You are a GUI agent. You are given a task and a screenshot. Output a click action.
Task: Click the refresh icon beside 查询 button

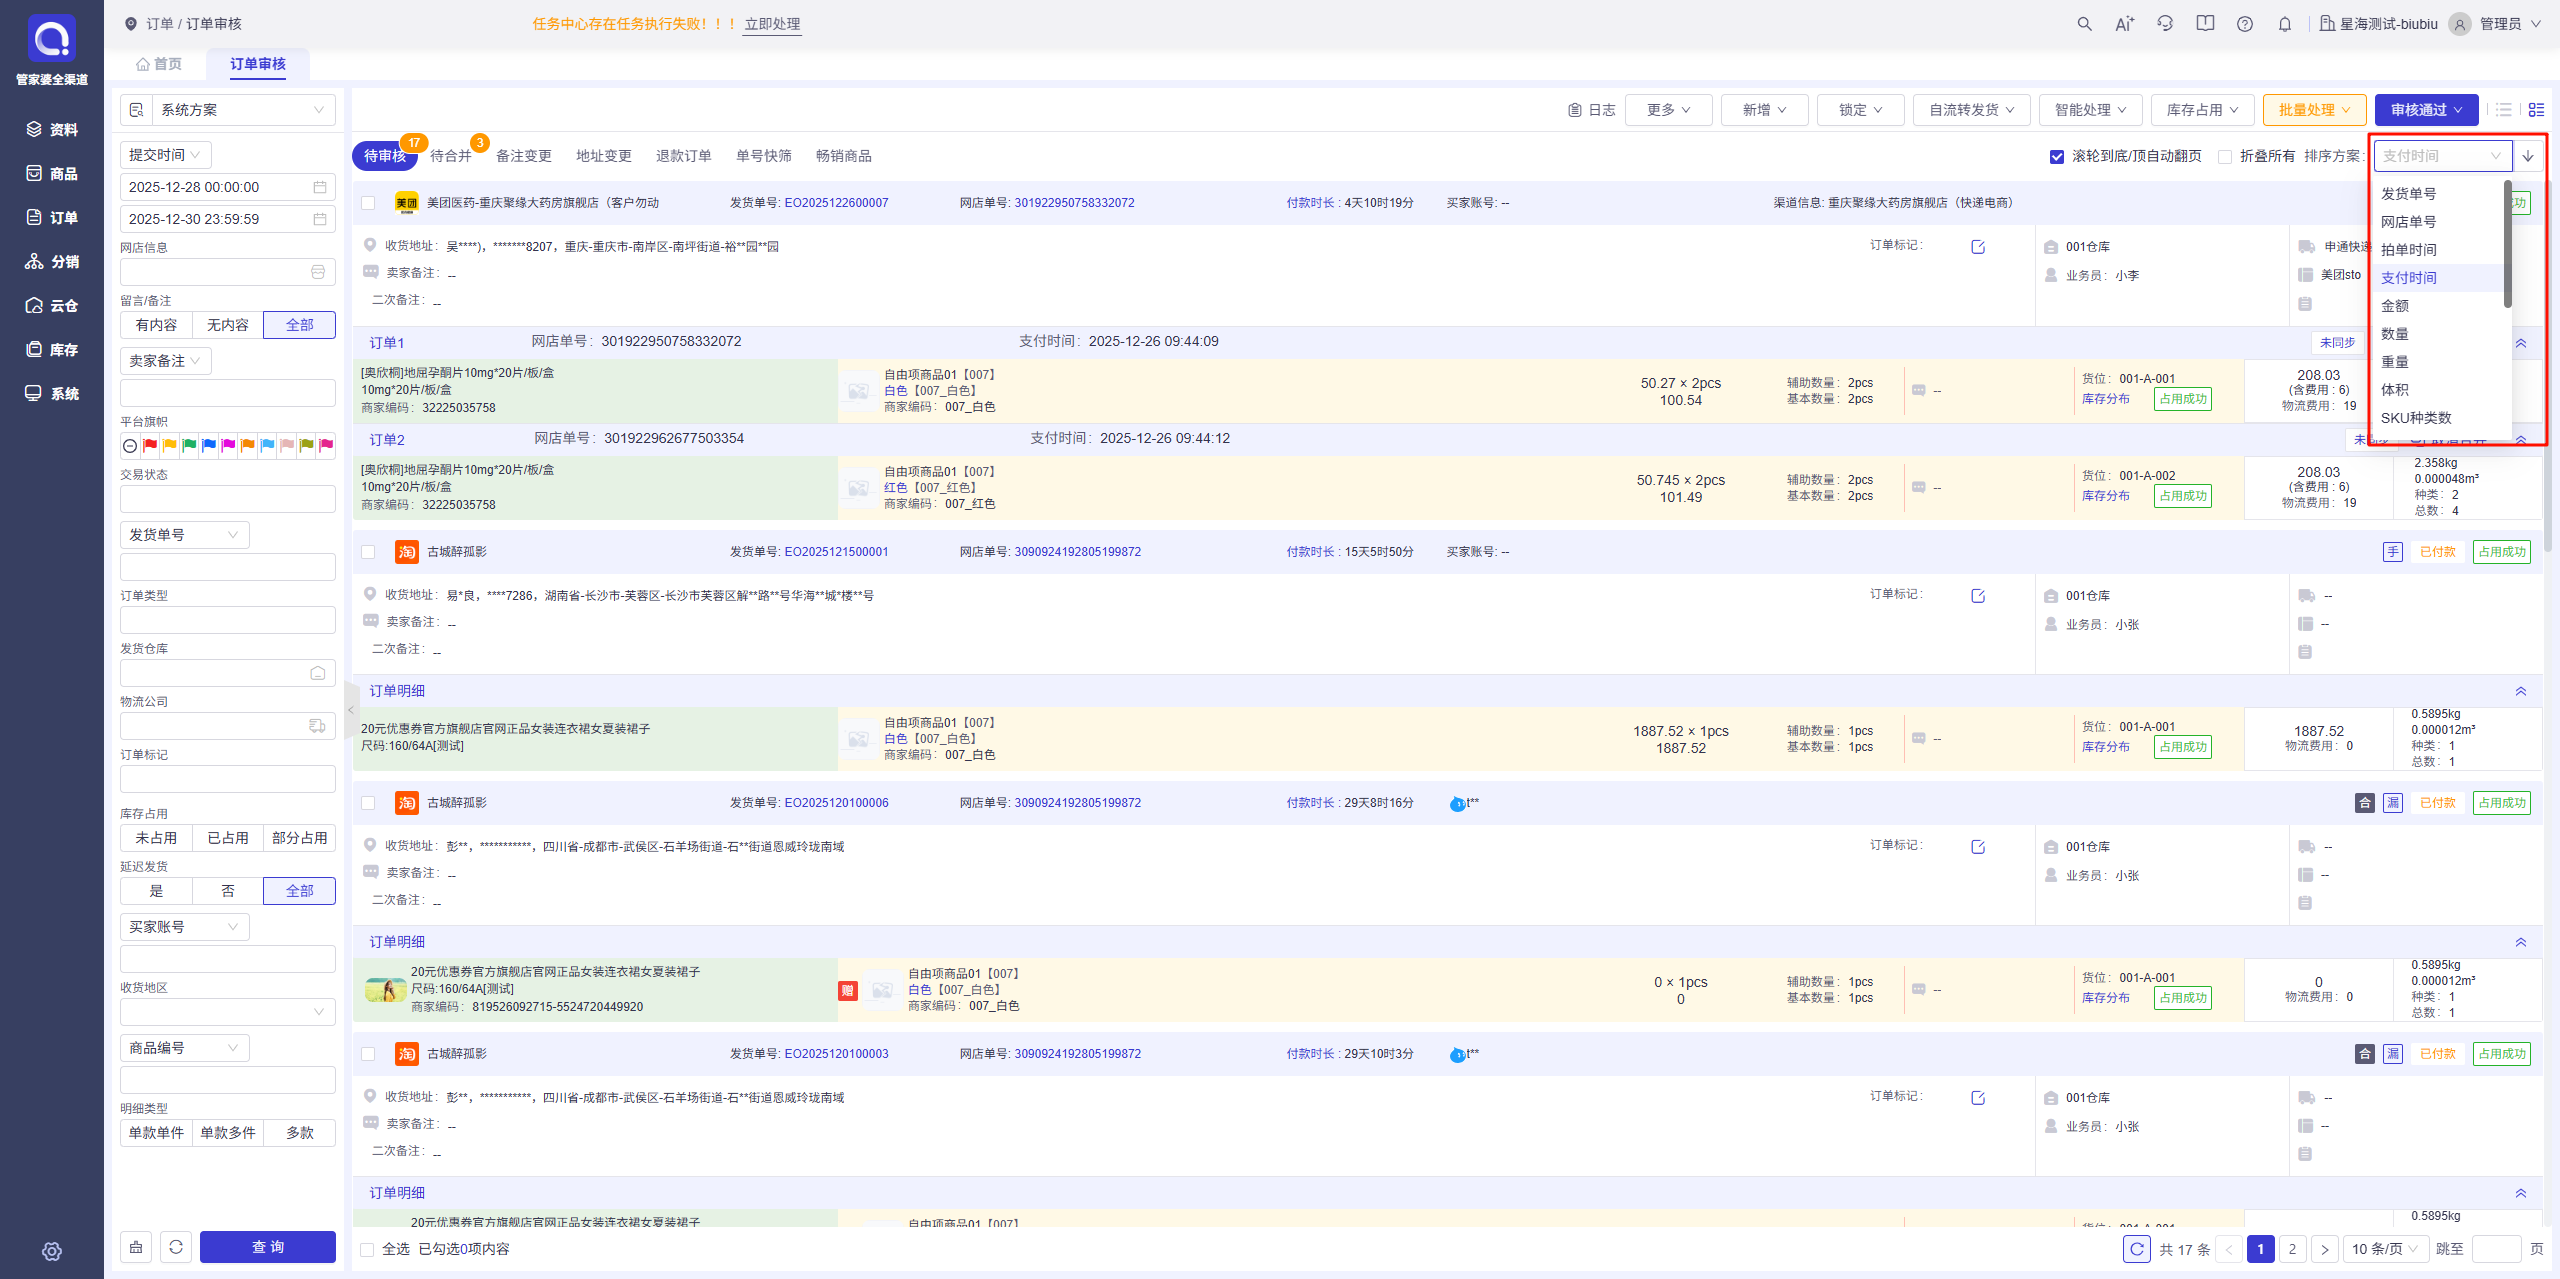pos(176,1247)
